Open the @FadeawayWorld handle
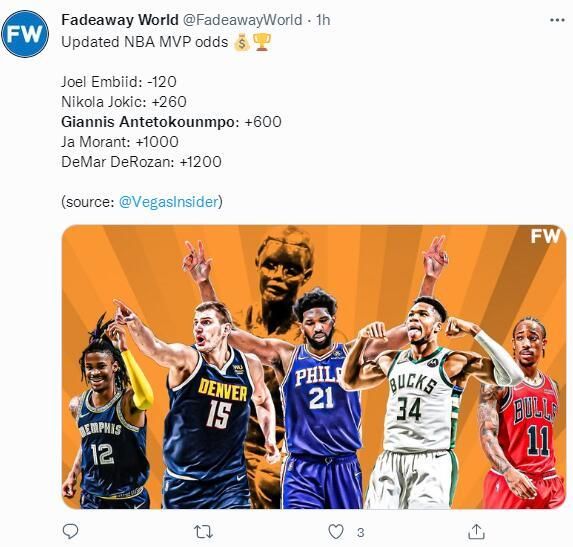 (242, 20)
